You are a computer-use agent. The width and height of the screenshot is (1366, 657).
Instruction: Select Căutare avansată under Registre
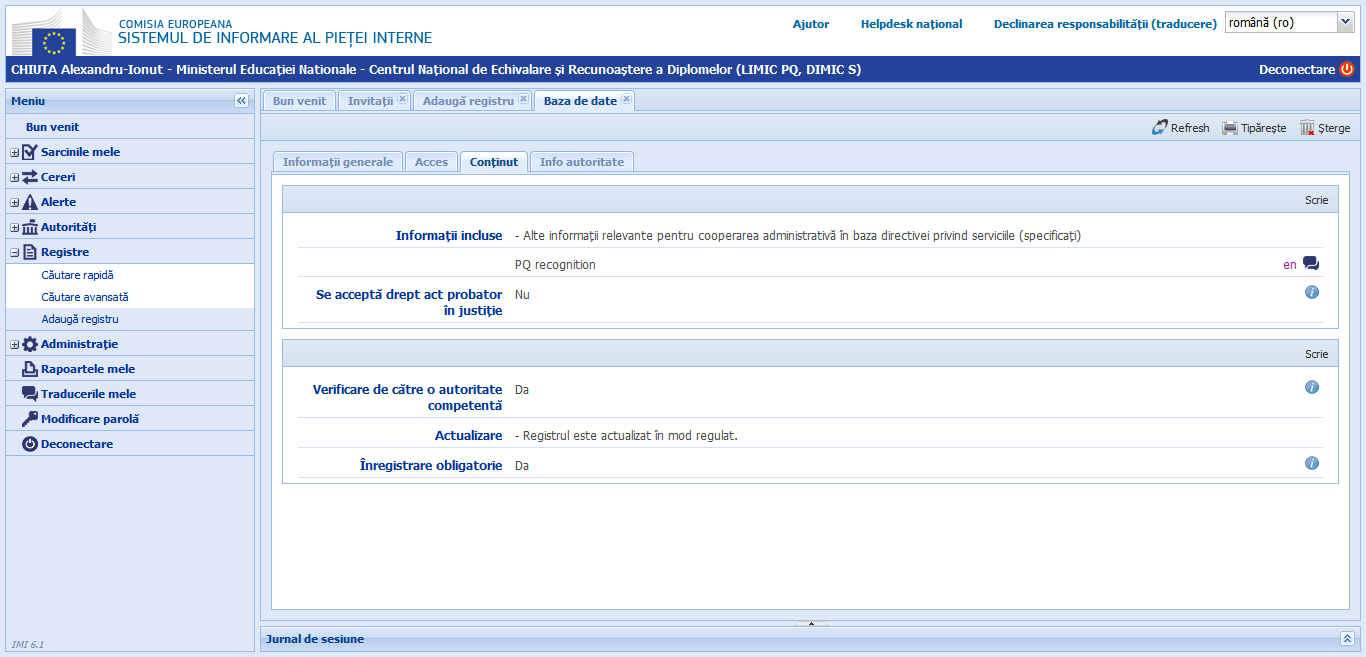click(x=85, y=297)
